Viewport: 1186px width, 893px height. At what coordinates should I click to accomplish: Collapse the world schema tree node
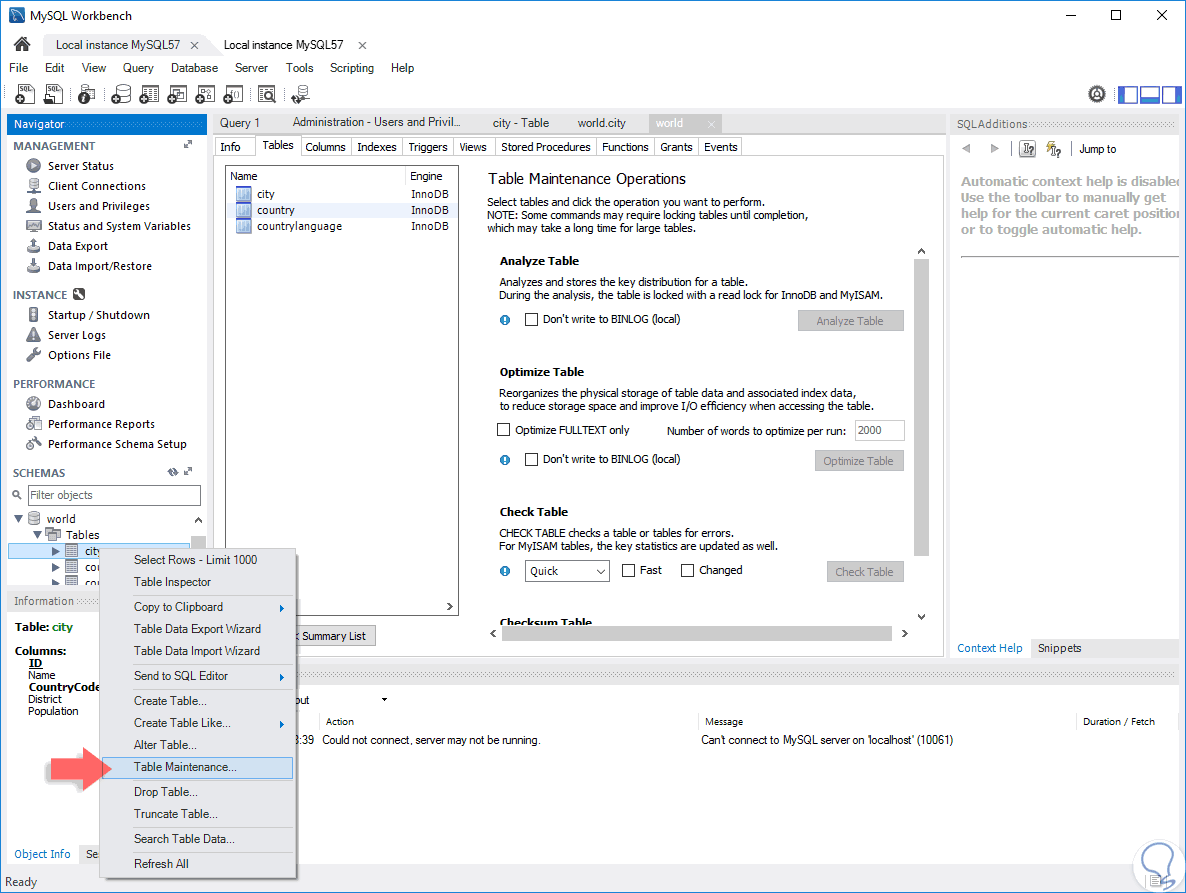click(19, 519)
